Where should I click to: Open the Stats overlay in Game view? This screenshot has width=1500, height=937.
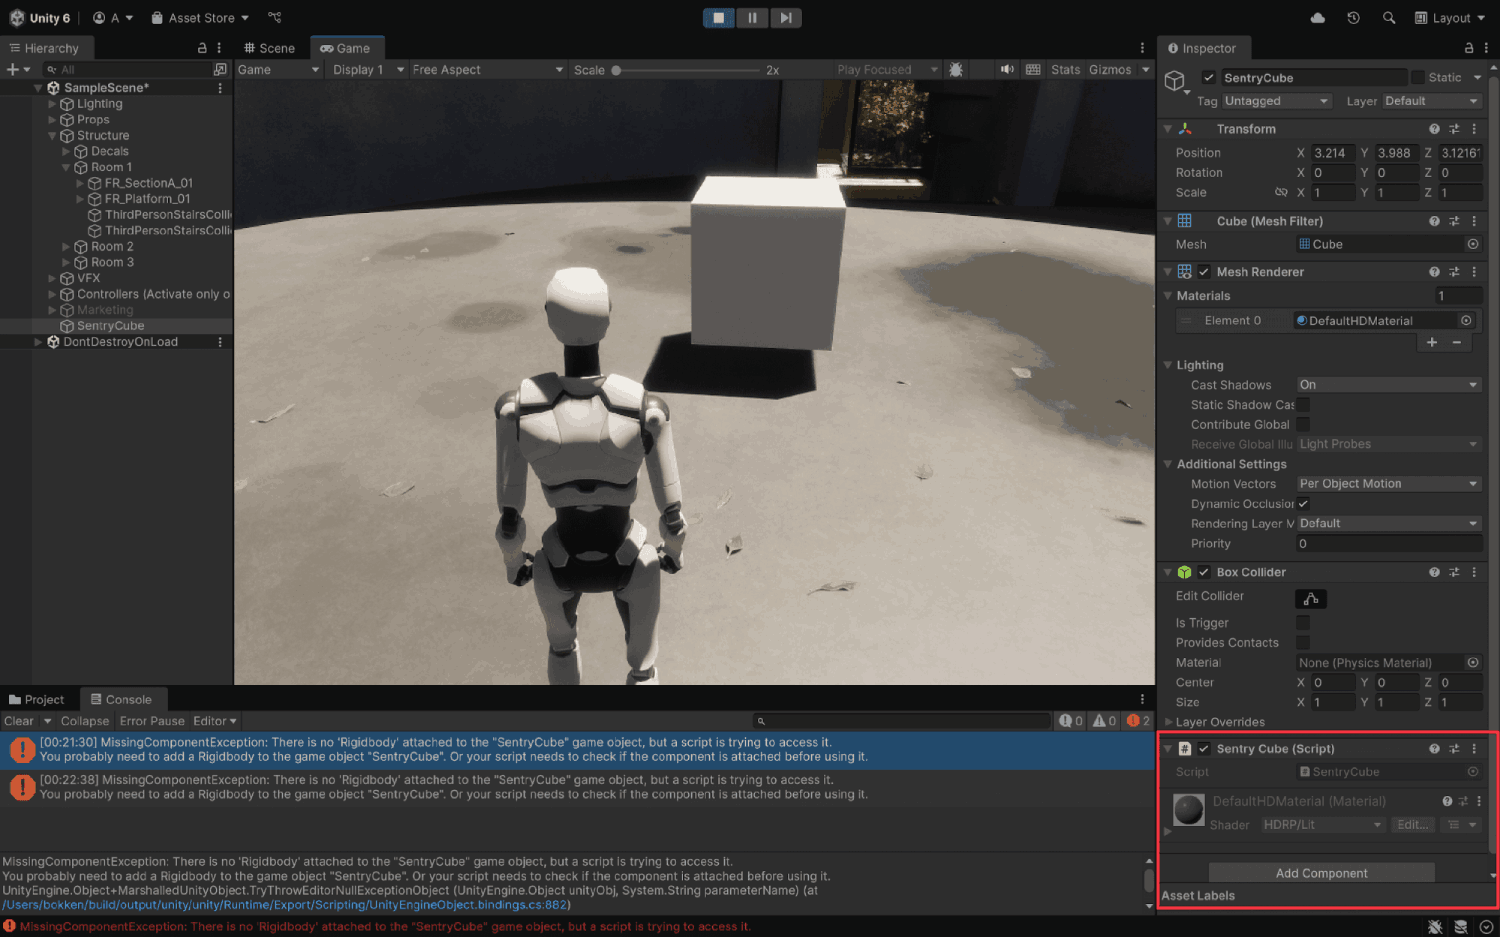[x=1065, y=69]
